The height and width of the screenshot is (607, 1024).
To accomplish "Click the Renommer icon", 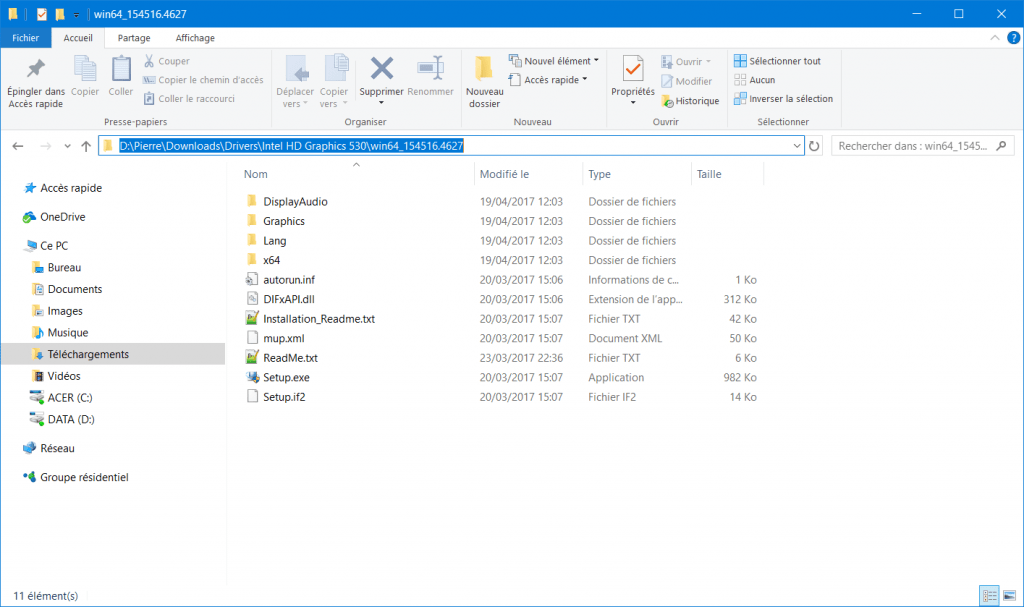I will (x=430, y=68).
